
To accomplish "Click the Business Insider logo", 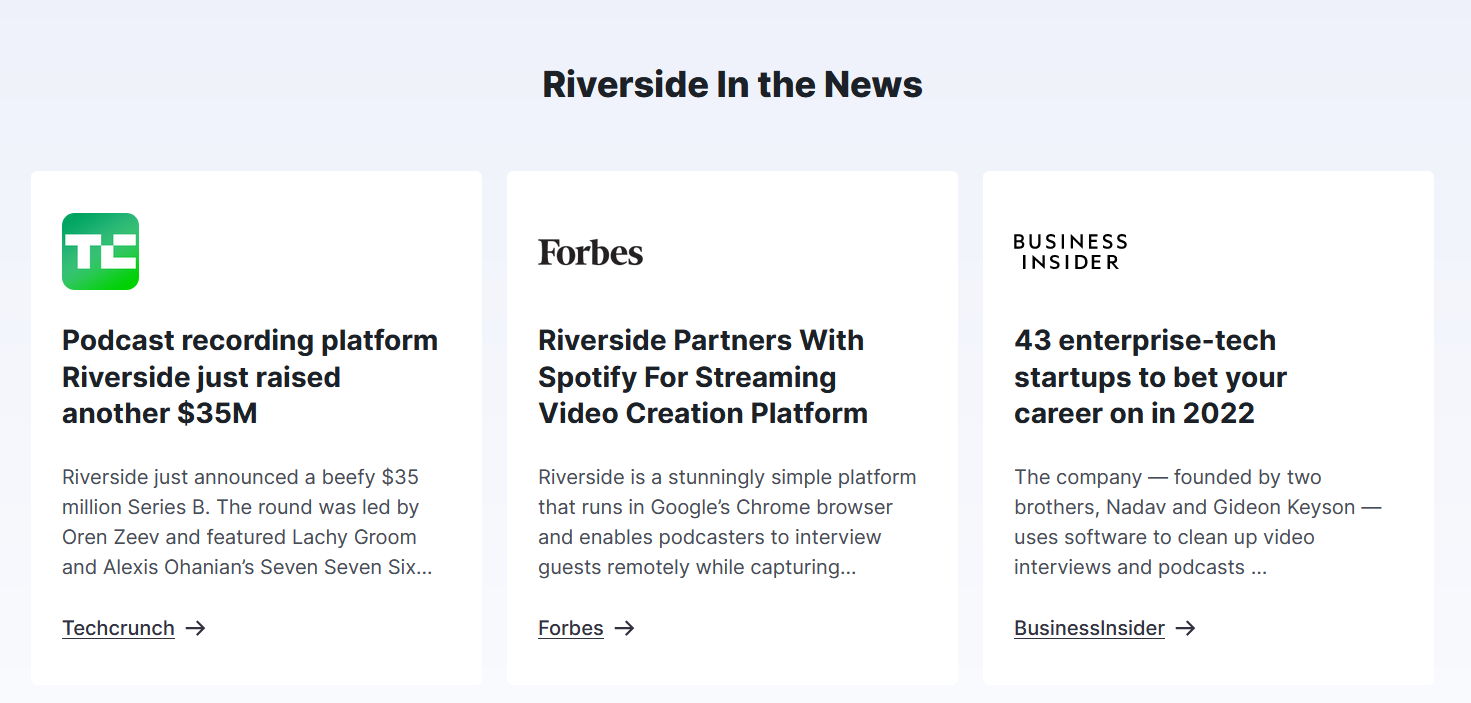I will click(x=1070, y=252).
